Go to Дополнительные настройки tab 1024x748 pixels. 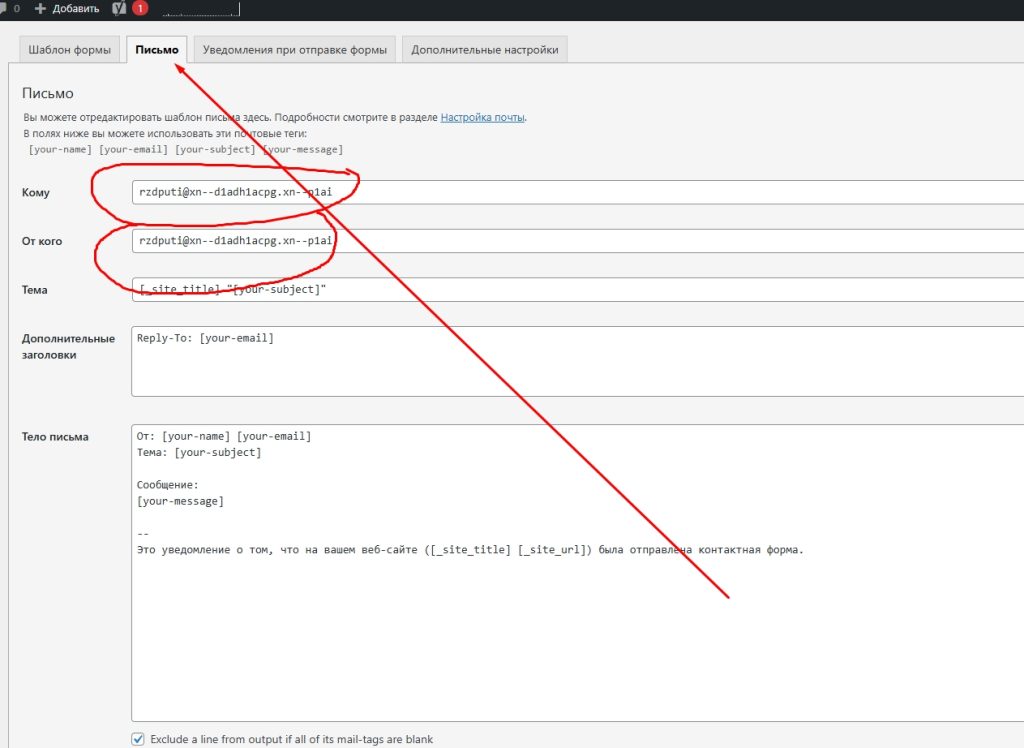(486, 50)
